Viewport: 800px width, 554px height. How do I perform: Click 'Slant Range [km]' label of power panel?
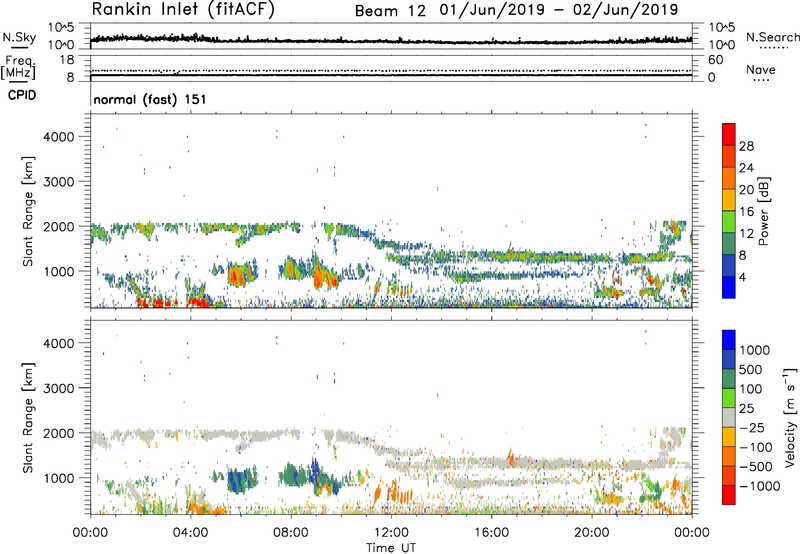coord(28,211)
